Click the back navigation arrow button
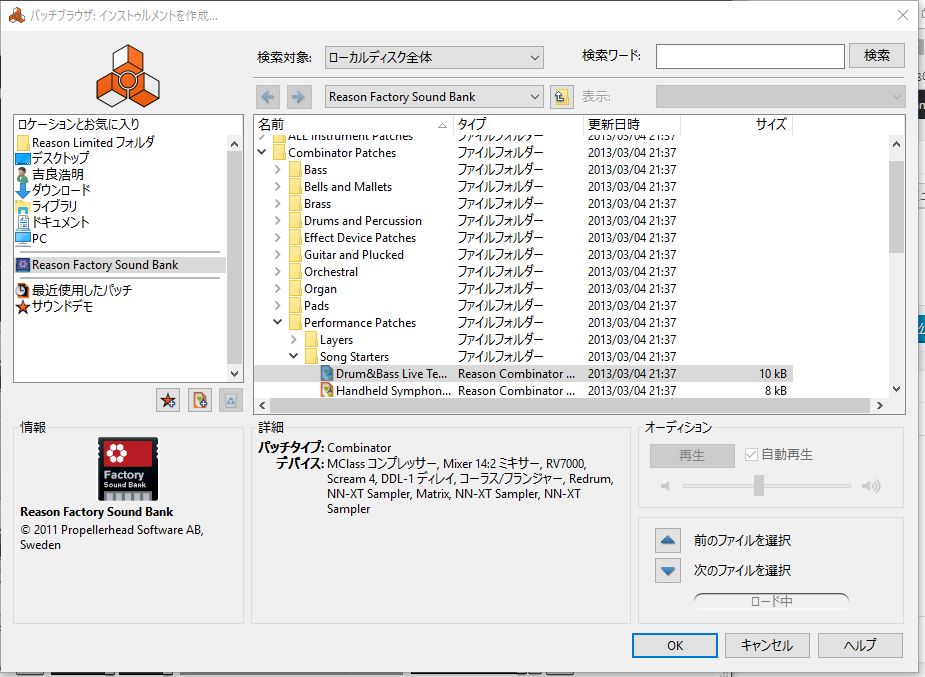 click(x=268, y=97)
